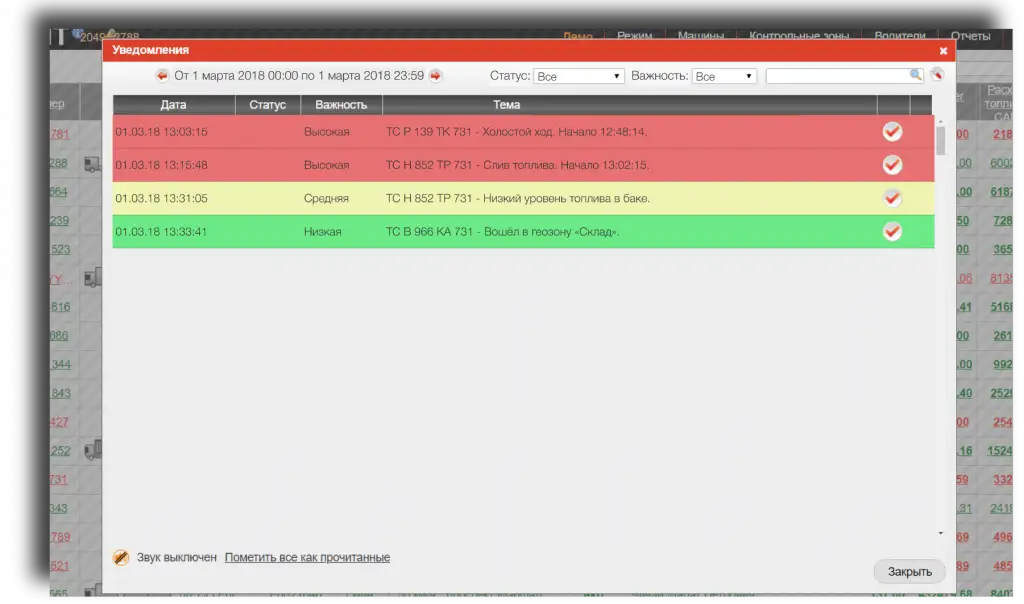The image size is (1024, 604).
Task: Mark the 'Слив топлива' notification as read
Action: (892, 164)
